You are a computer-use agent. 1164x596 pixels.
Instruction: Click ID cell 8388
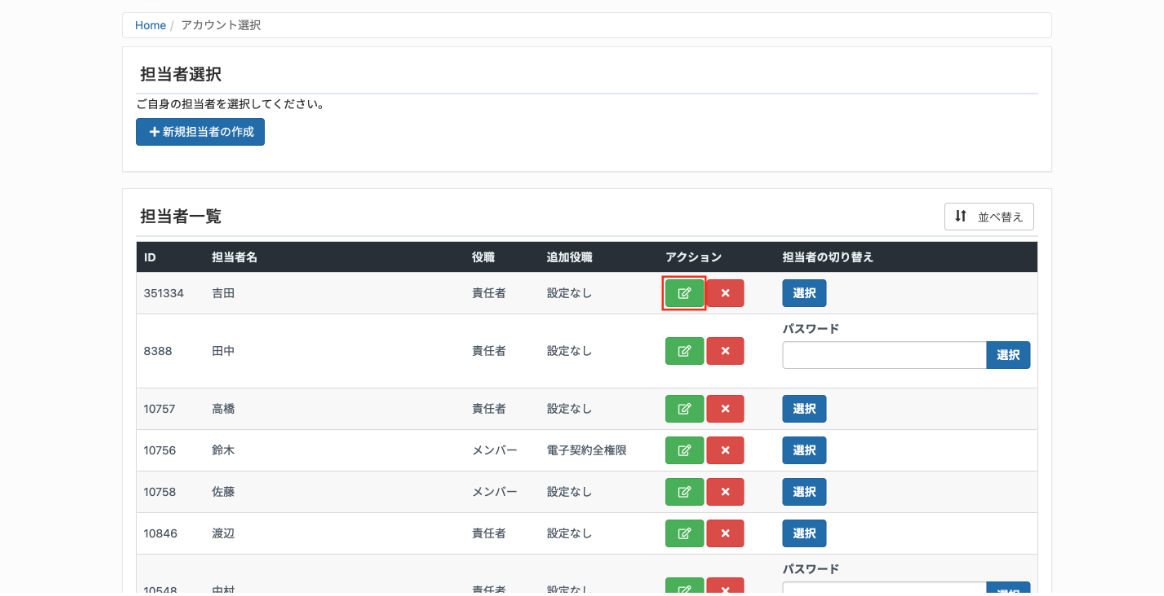click(157, 351)
